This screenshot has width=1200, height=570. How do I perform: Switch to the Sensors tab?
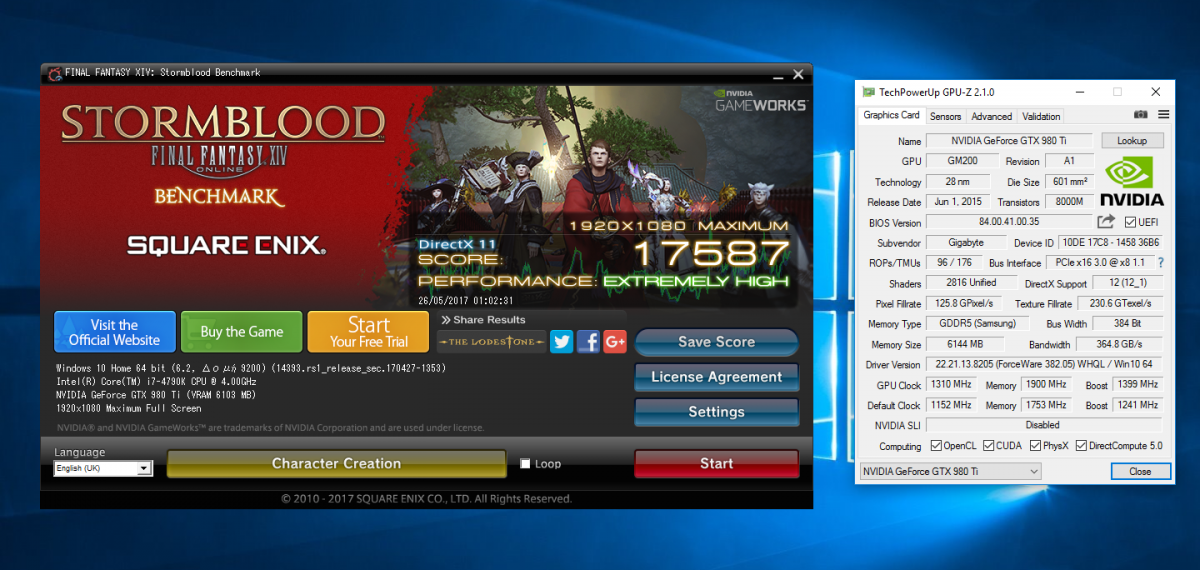(x=945, y=116)
